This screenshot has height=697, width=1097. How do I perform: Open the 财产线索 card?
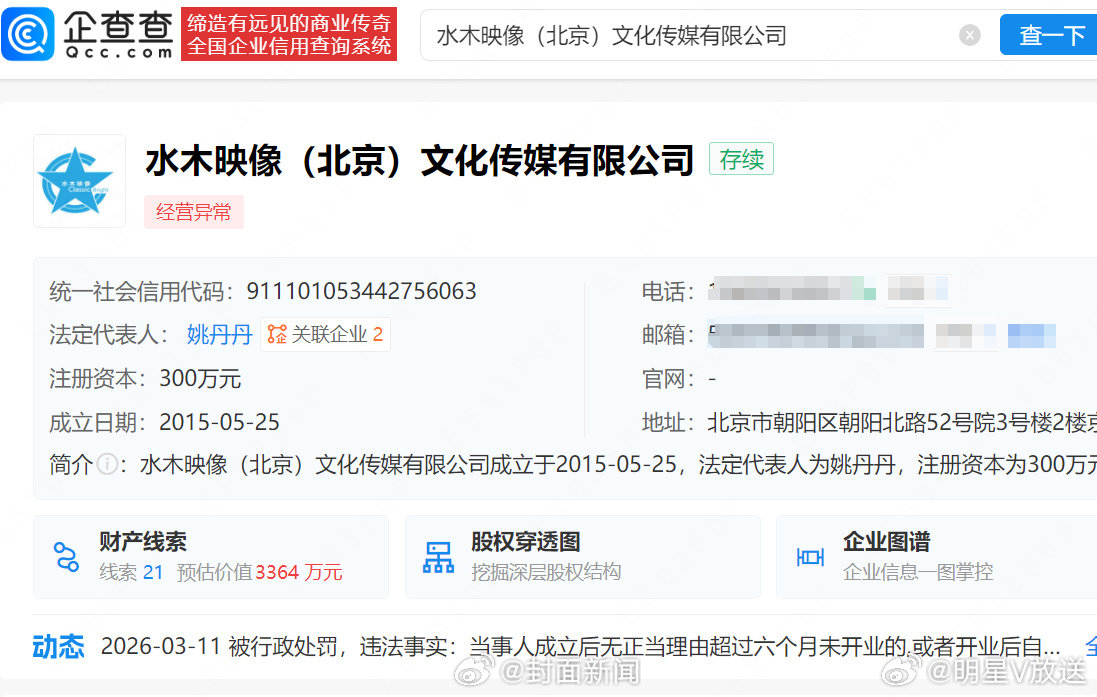click(x=211, y=557)
